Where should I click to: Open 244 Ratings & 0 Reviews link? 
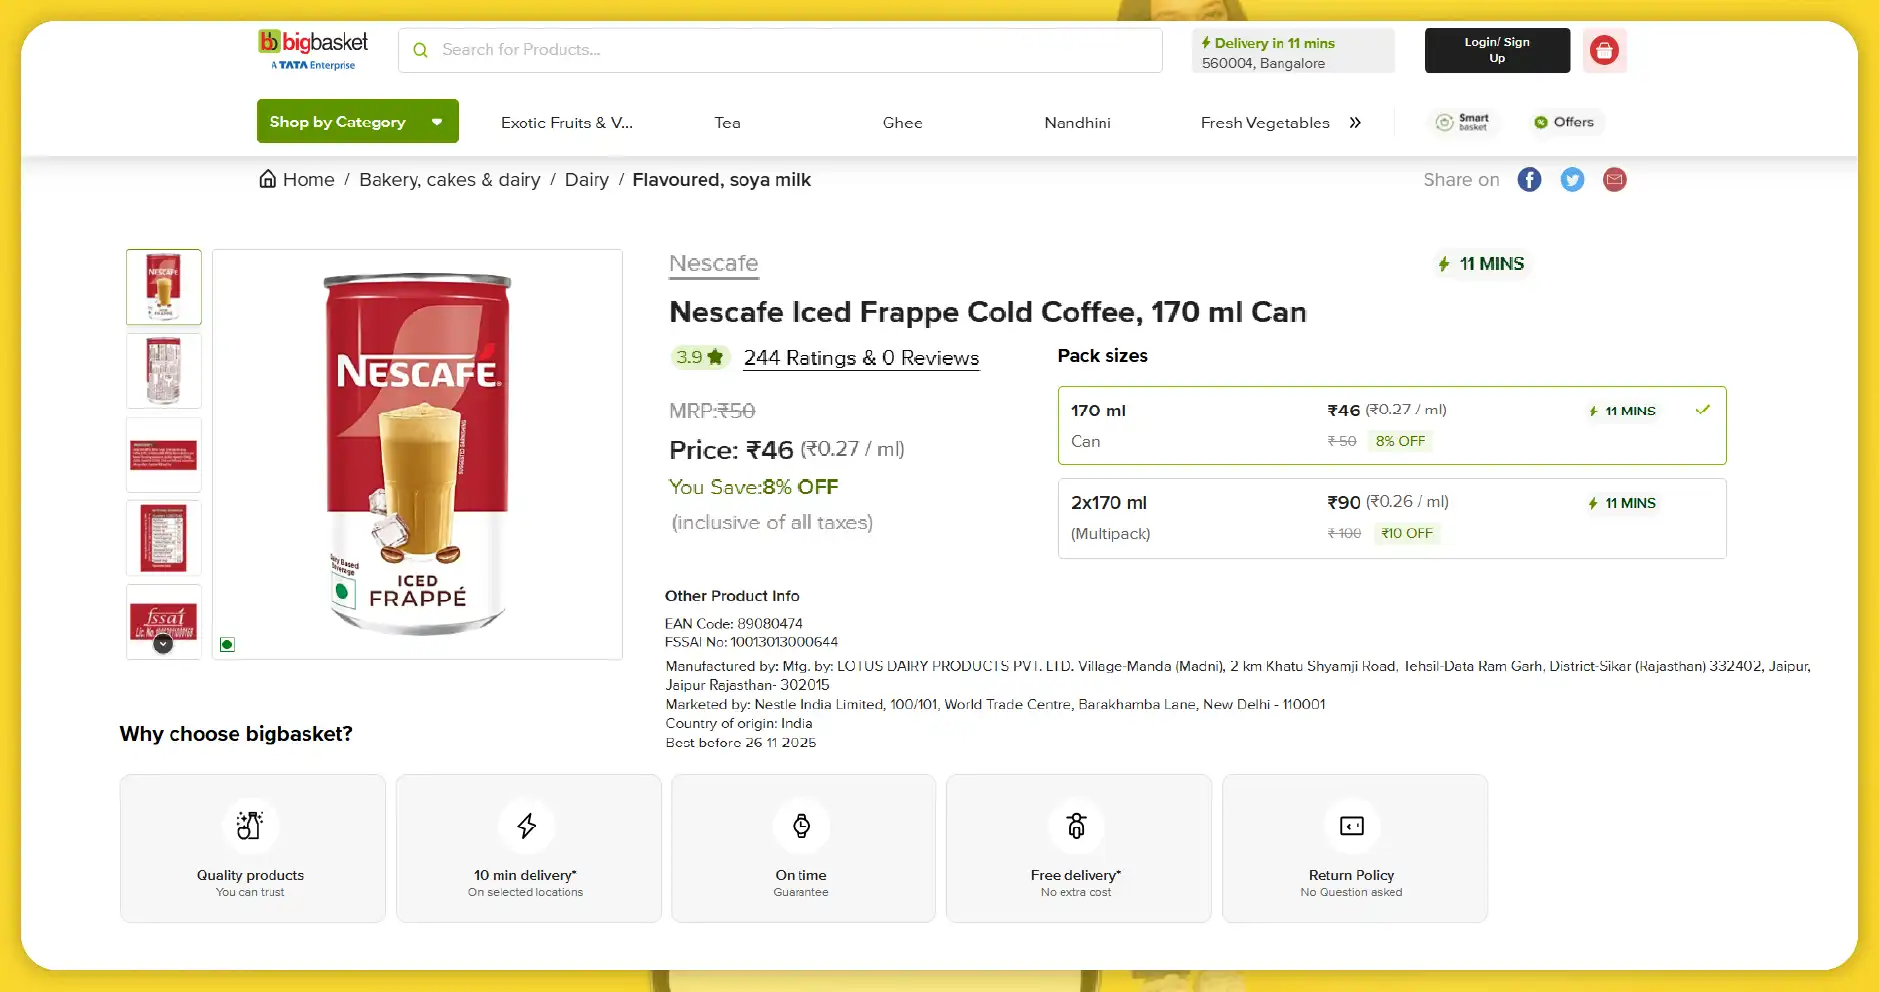[x=860, y=358]
